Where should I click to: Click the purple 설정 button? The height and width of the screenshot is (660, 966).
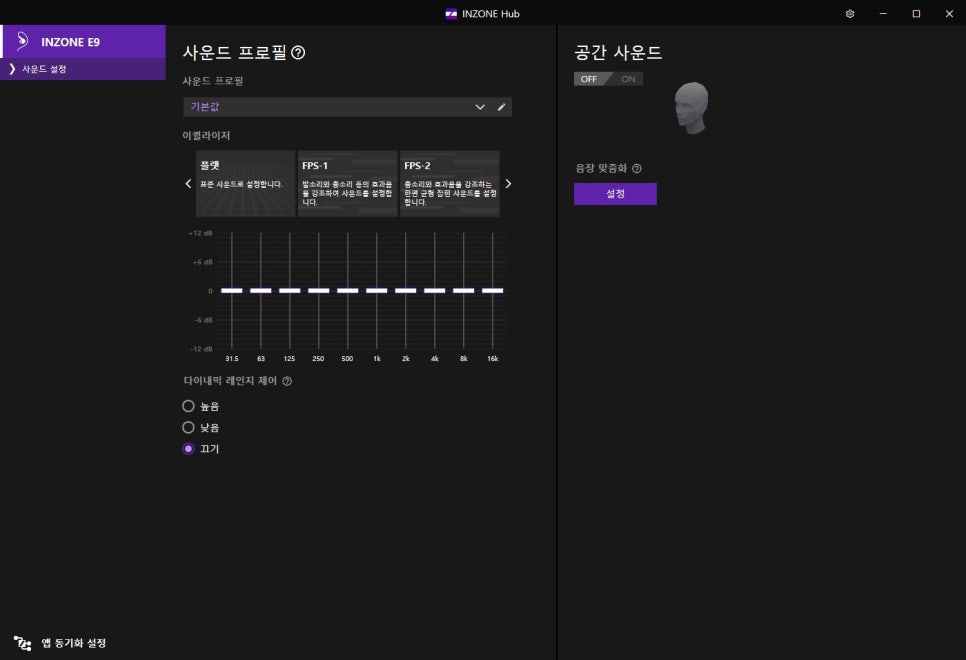pos(615,194)
